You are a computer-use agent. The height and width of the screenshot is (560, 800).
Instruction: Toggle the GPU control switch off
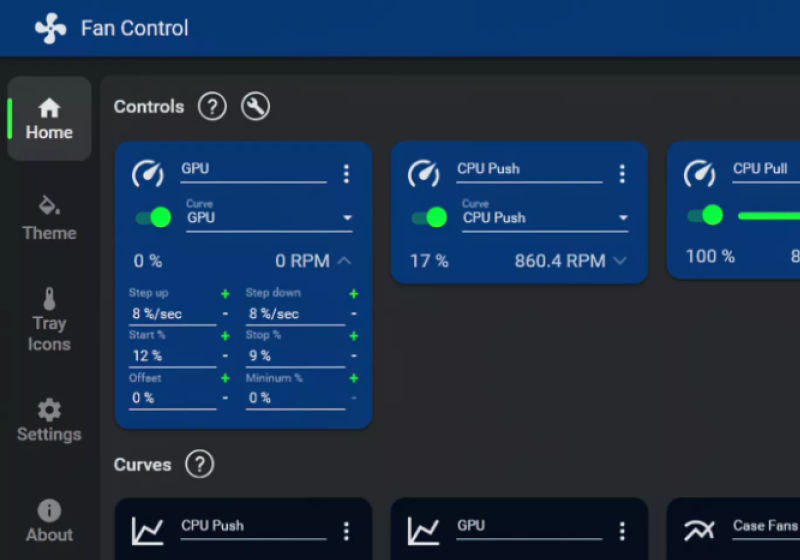click(153, 217)
